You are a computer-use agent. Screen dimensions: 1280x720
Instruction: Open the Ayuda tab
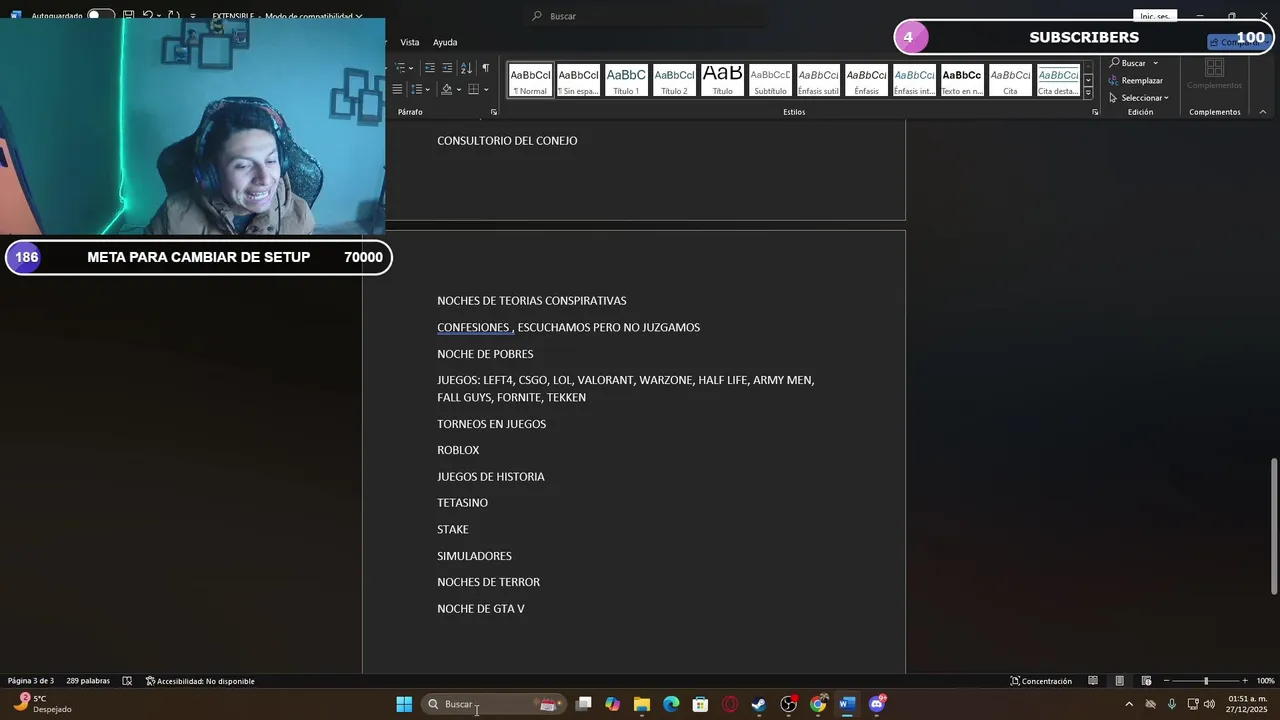(445, 42)
